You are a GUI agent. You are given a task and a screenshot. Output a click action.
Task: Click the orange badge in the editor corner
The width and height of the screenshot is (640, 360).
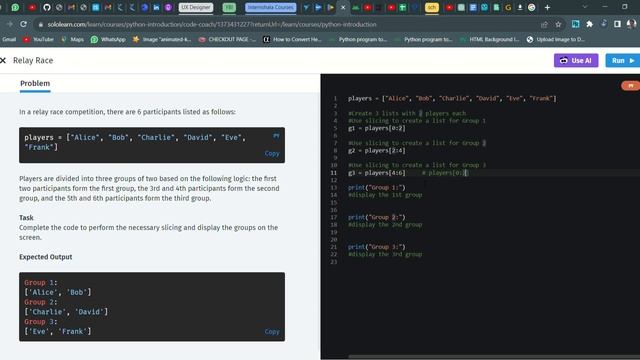coord(630,86)
